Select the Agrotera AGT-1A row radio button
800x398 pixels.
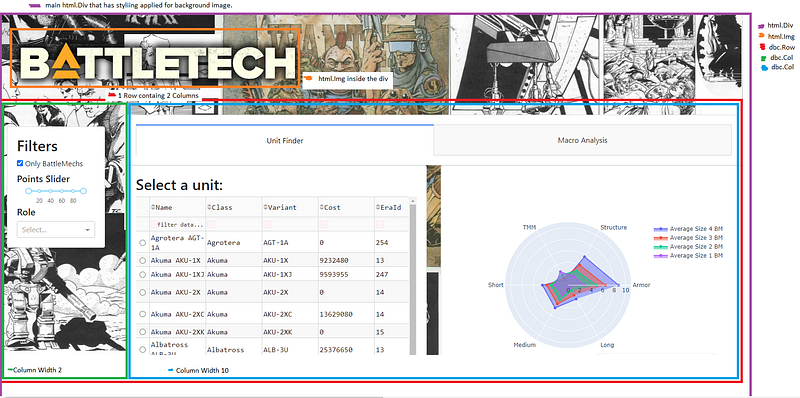tap(142, 243)
